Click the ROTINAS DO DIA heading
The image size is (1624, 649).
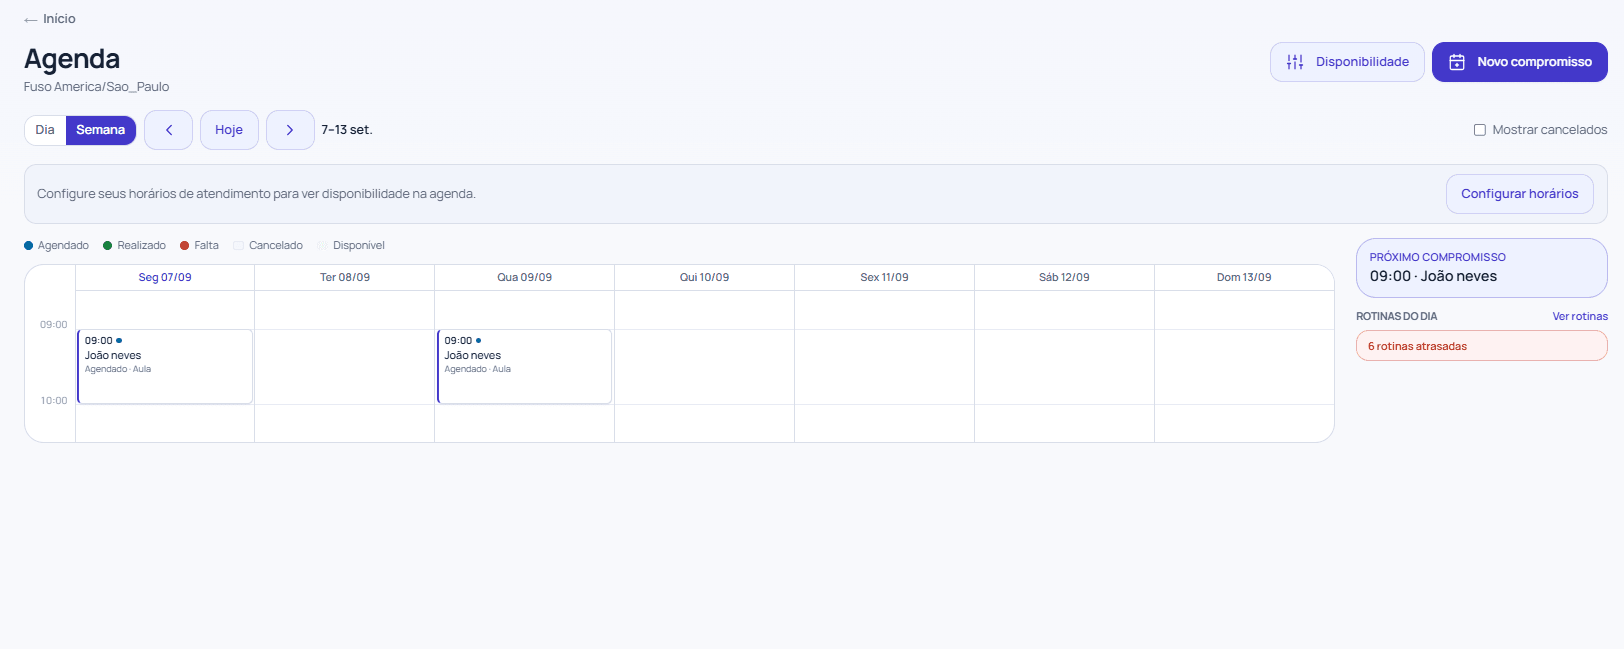1397,316
